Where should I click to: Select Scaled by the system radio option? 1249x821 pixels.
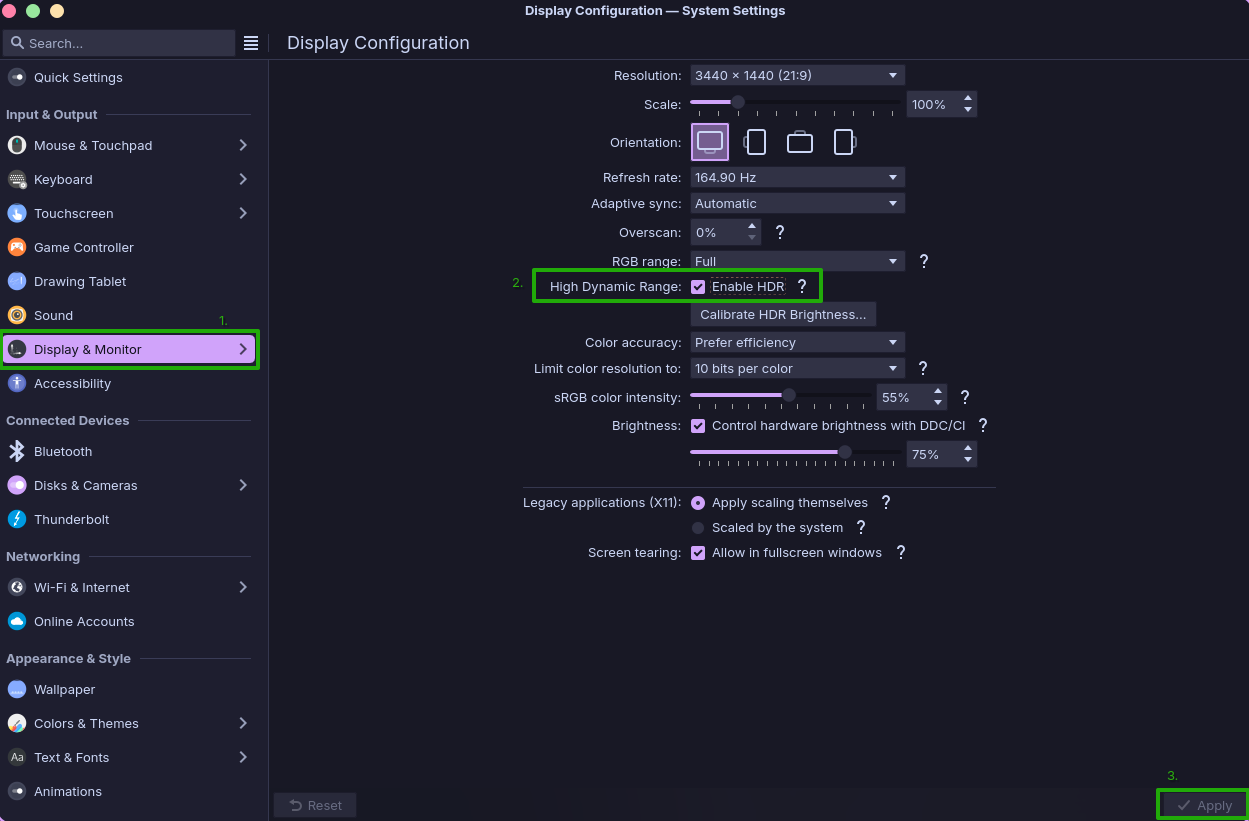point(698,527)
